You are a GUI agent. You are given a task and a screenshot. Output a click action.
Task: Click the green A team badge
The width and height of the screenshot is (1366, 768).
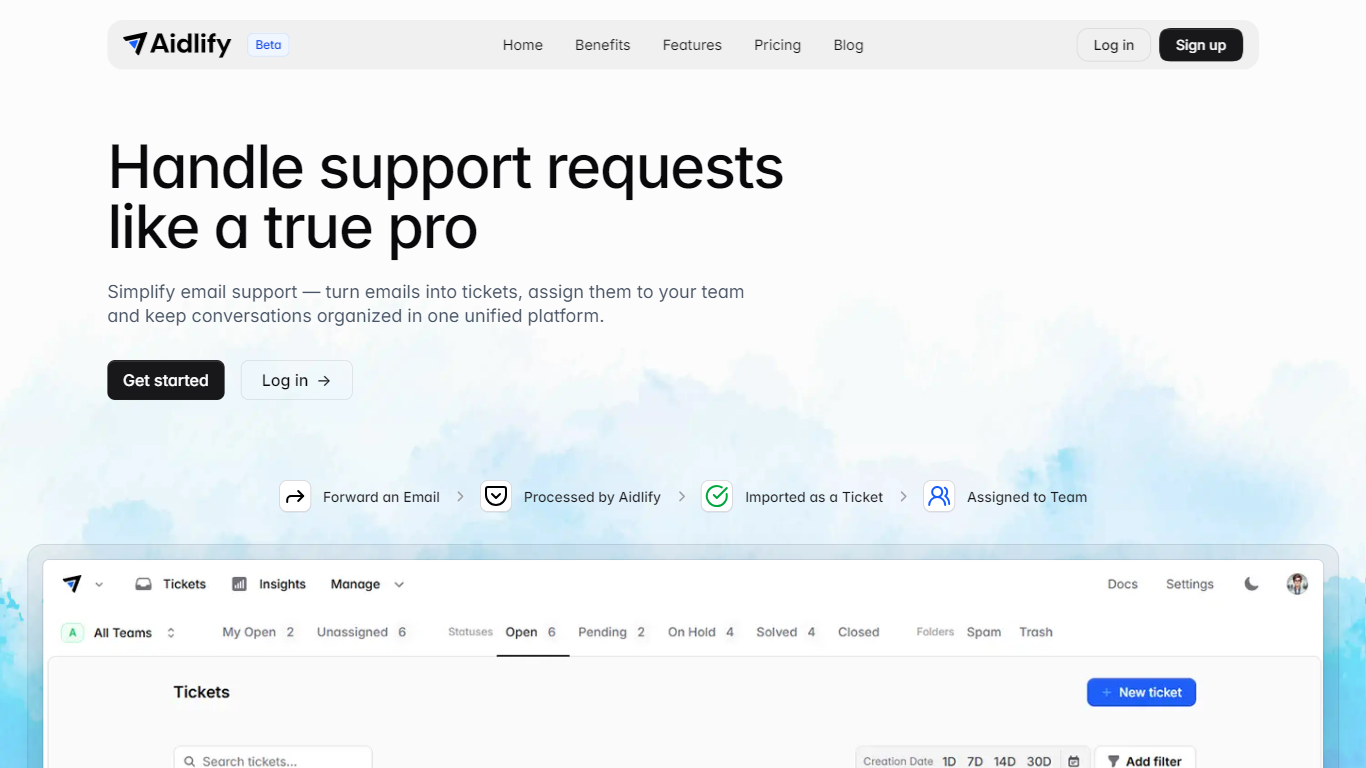tap(72, 632)
